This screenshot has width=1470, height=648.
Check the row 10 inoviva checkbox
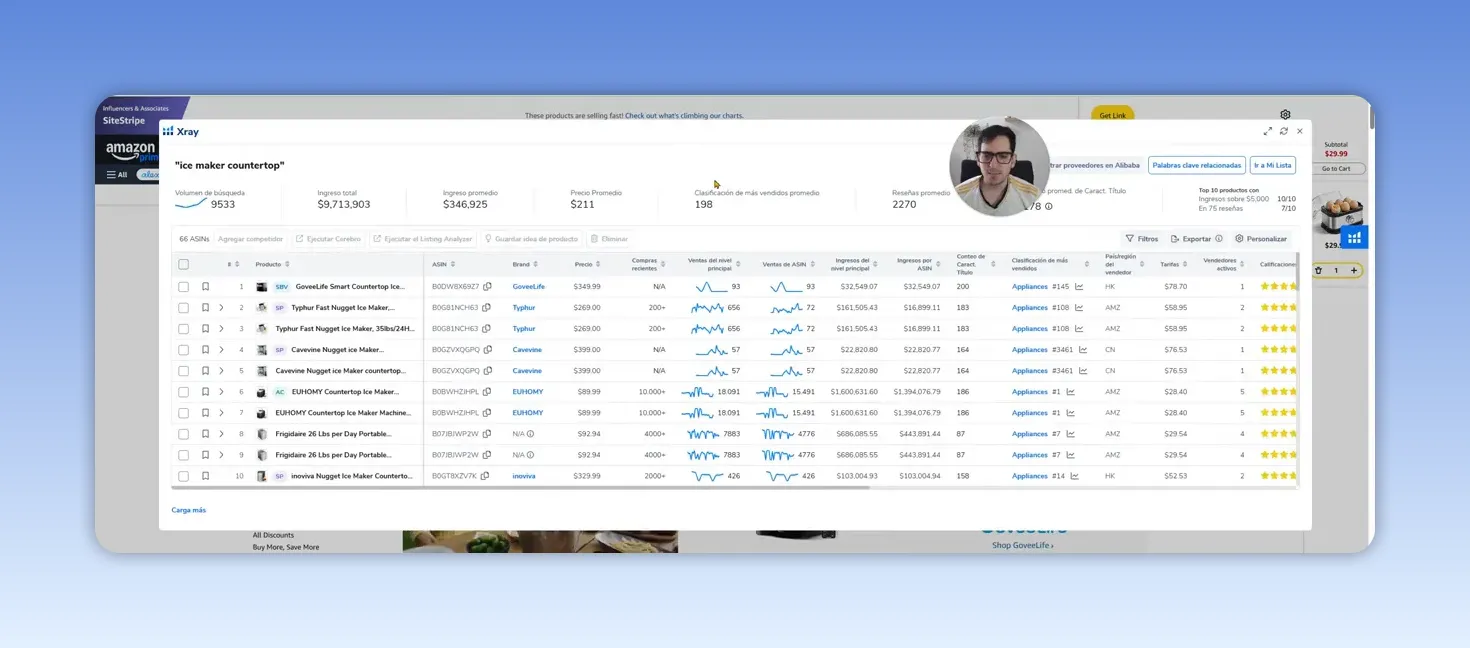(x=183, y=476)
